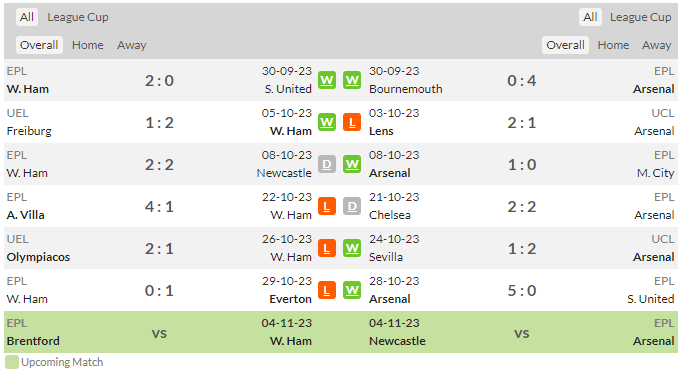The image size is (680, 386).
Task: Select the left panel's All filter
Action: (27, 17)
